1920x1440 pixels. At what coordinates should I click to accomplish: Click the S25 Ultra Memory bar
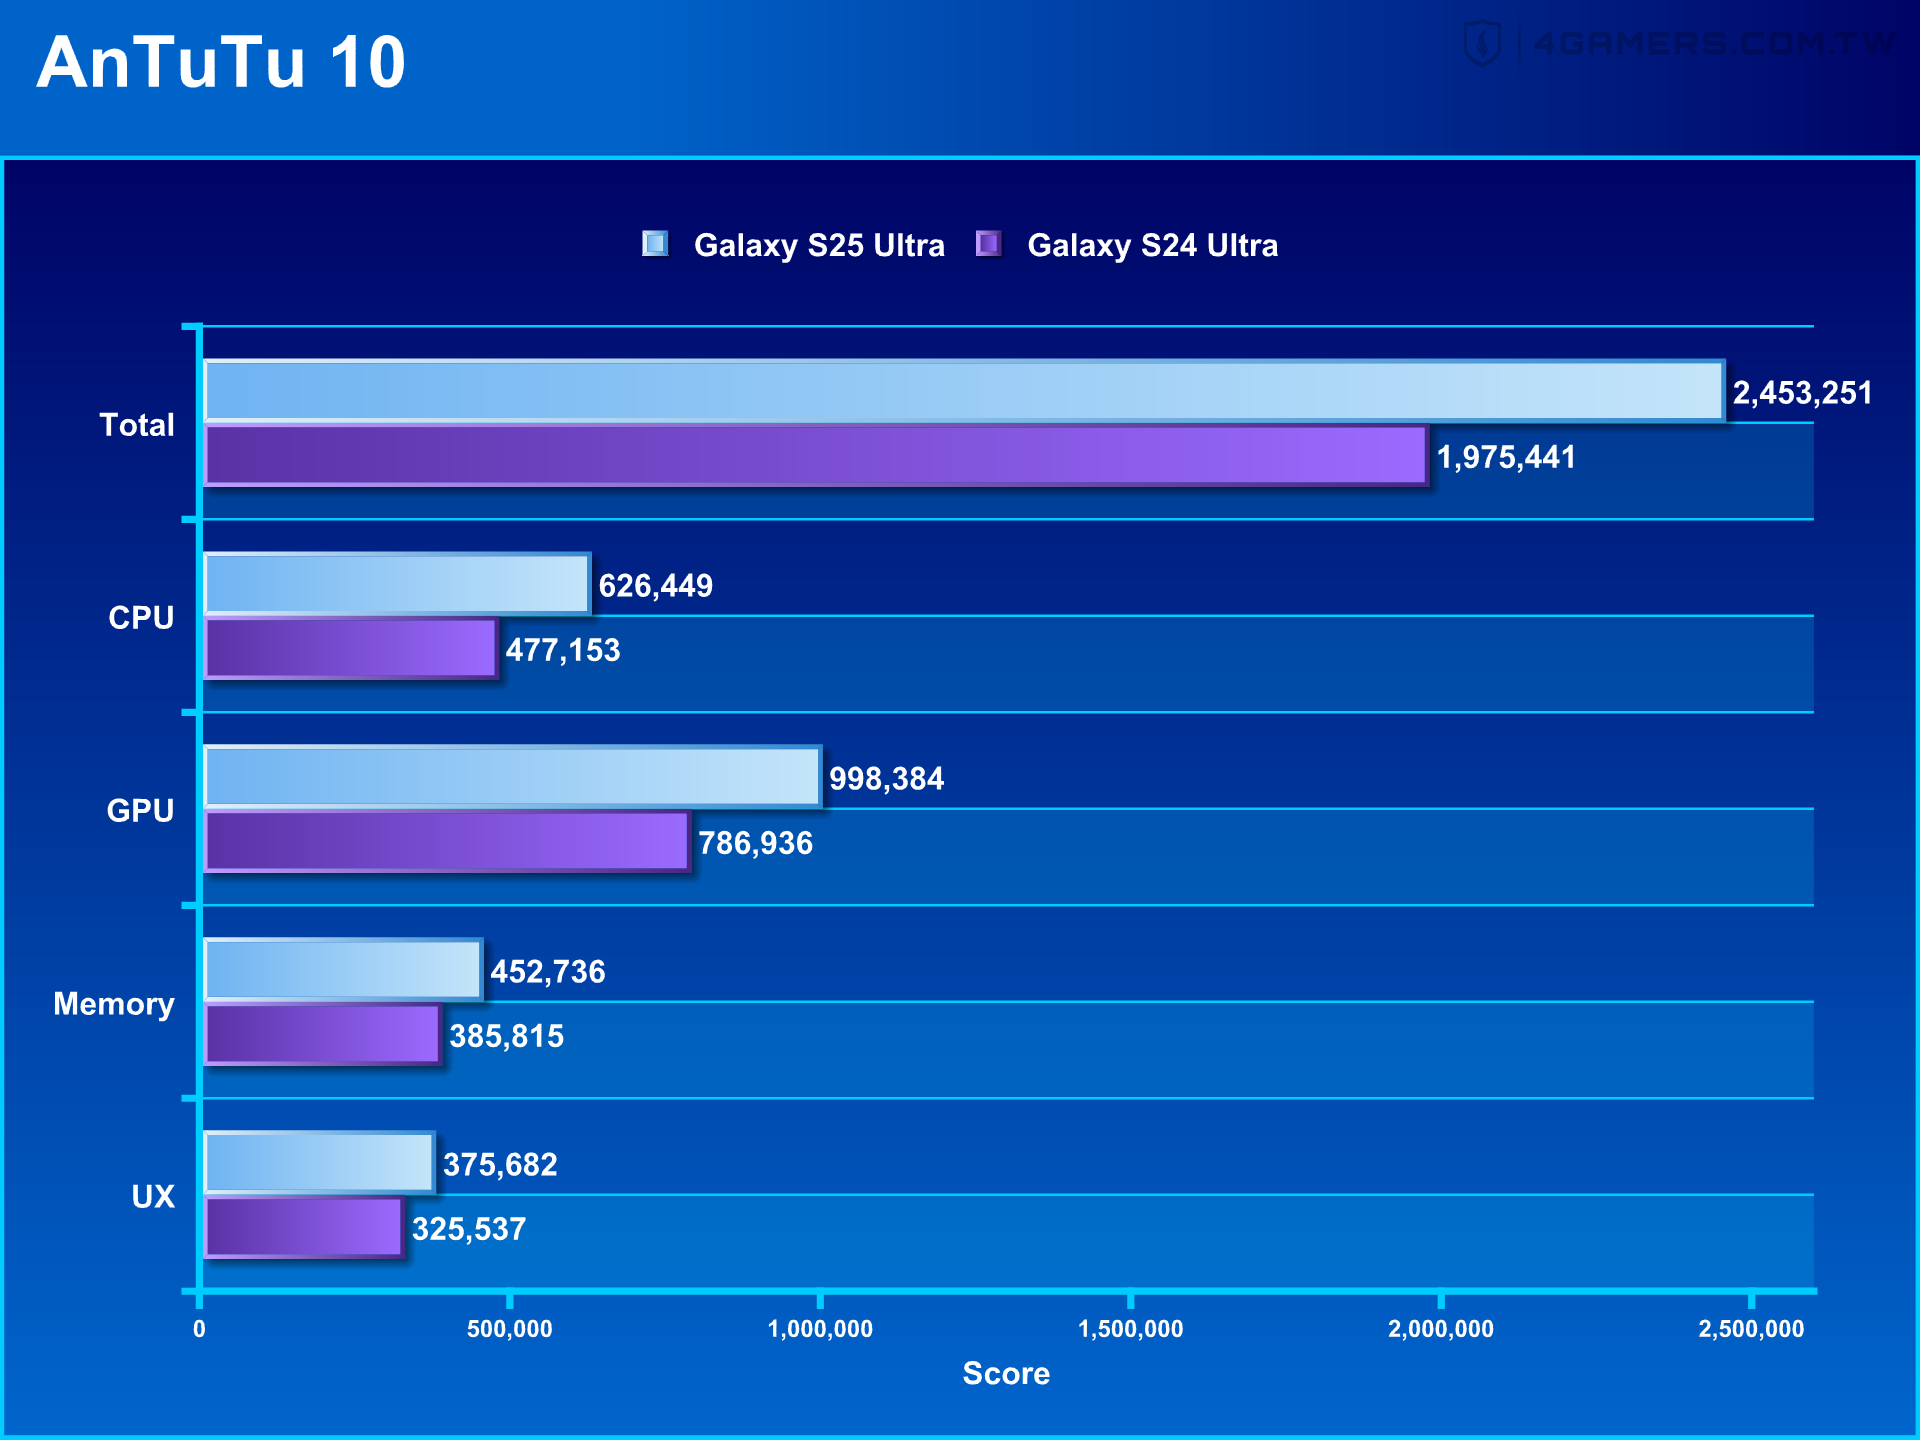tap(343, 970)
